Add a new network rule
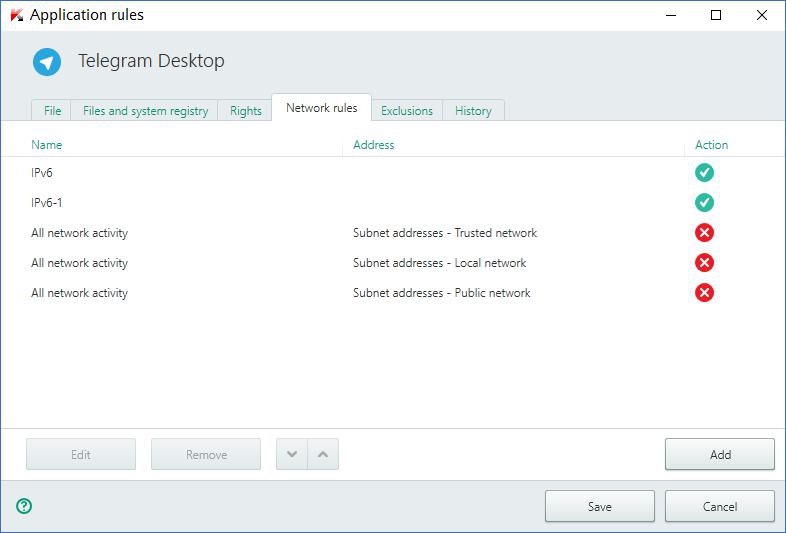Image resolution: width=786 pixels, height=533 pixels. coord(720,454)
